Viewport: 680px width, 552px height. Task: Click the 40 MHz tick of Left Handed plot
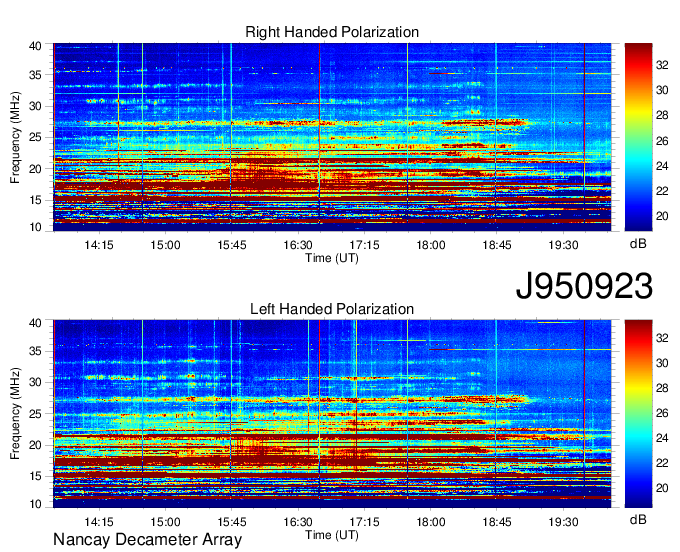tap(35, 323)
